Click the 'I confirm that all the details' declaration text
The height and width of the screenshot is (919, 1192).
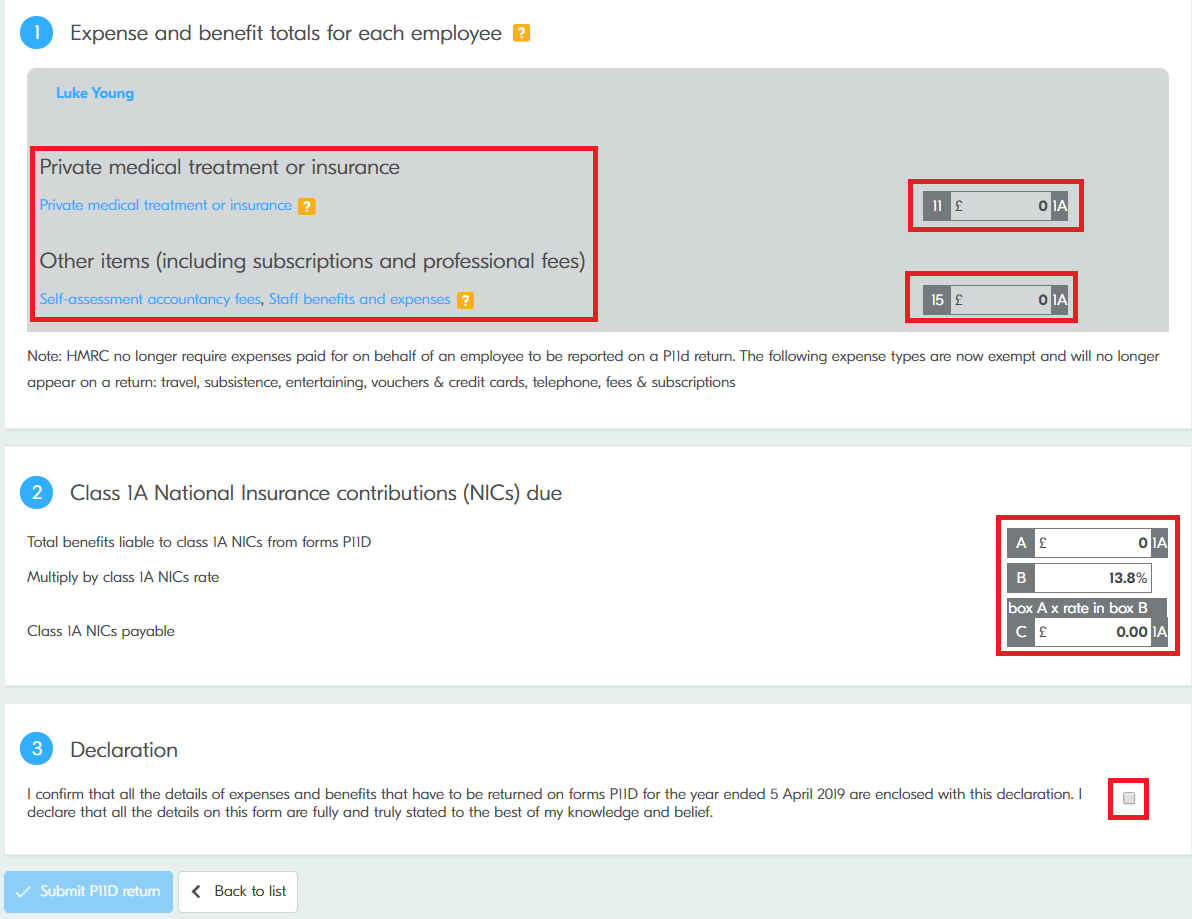[555, 803]
